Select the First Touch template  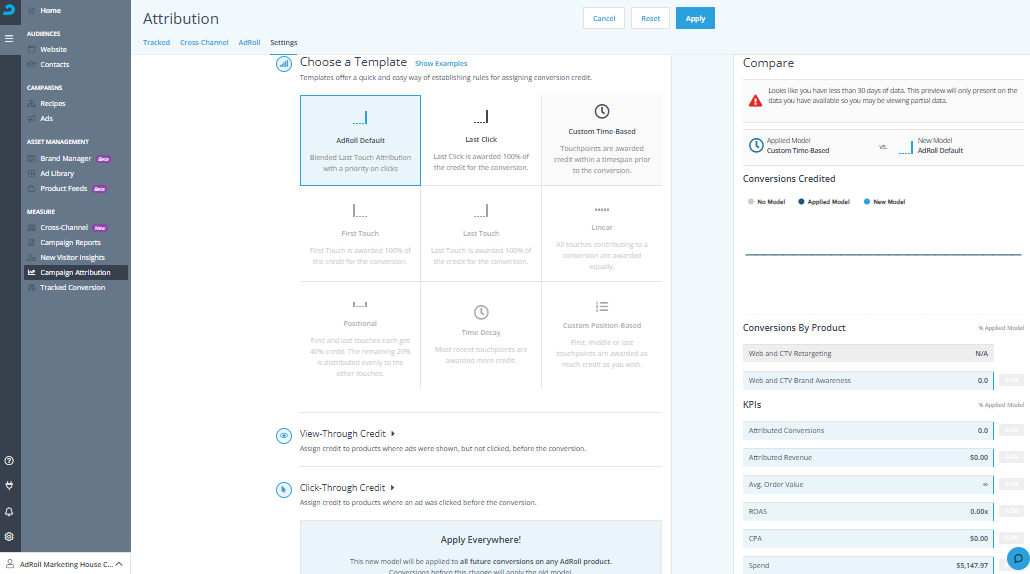click(360, 234)
